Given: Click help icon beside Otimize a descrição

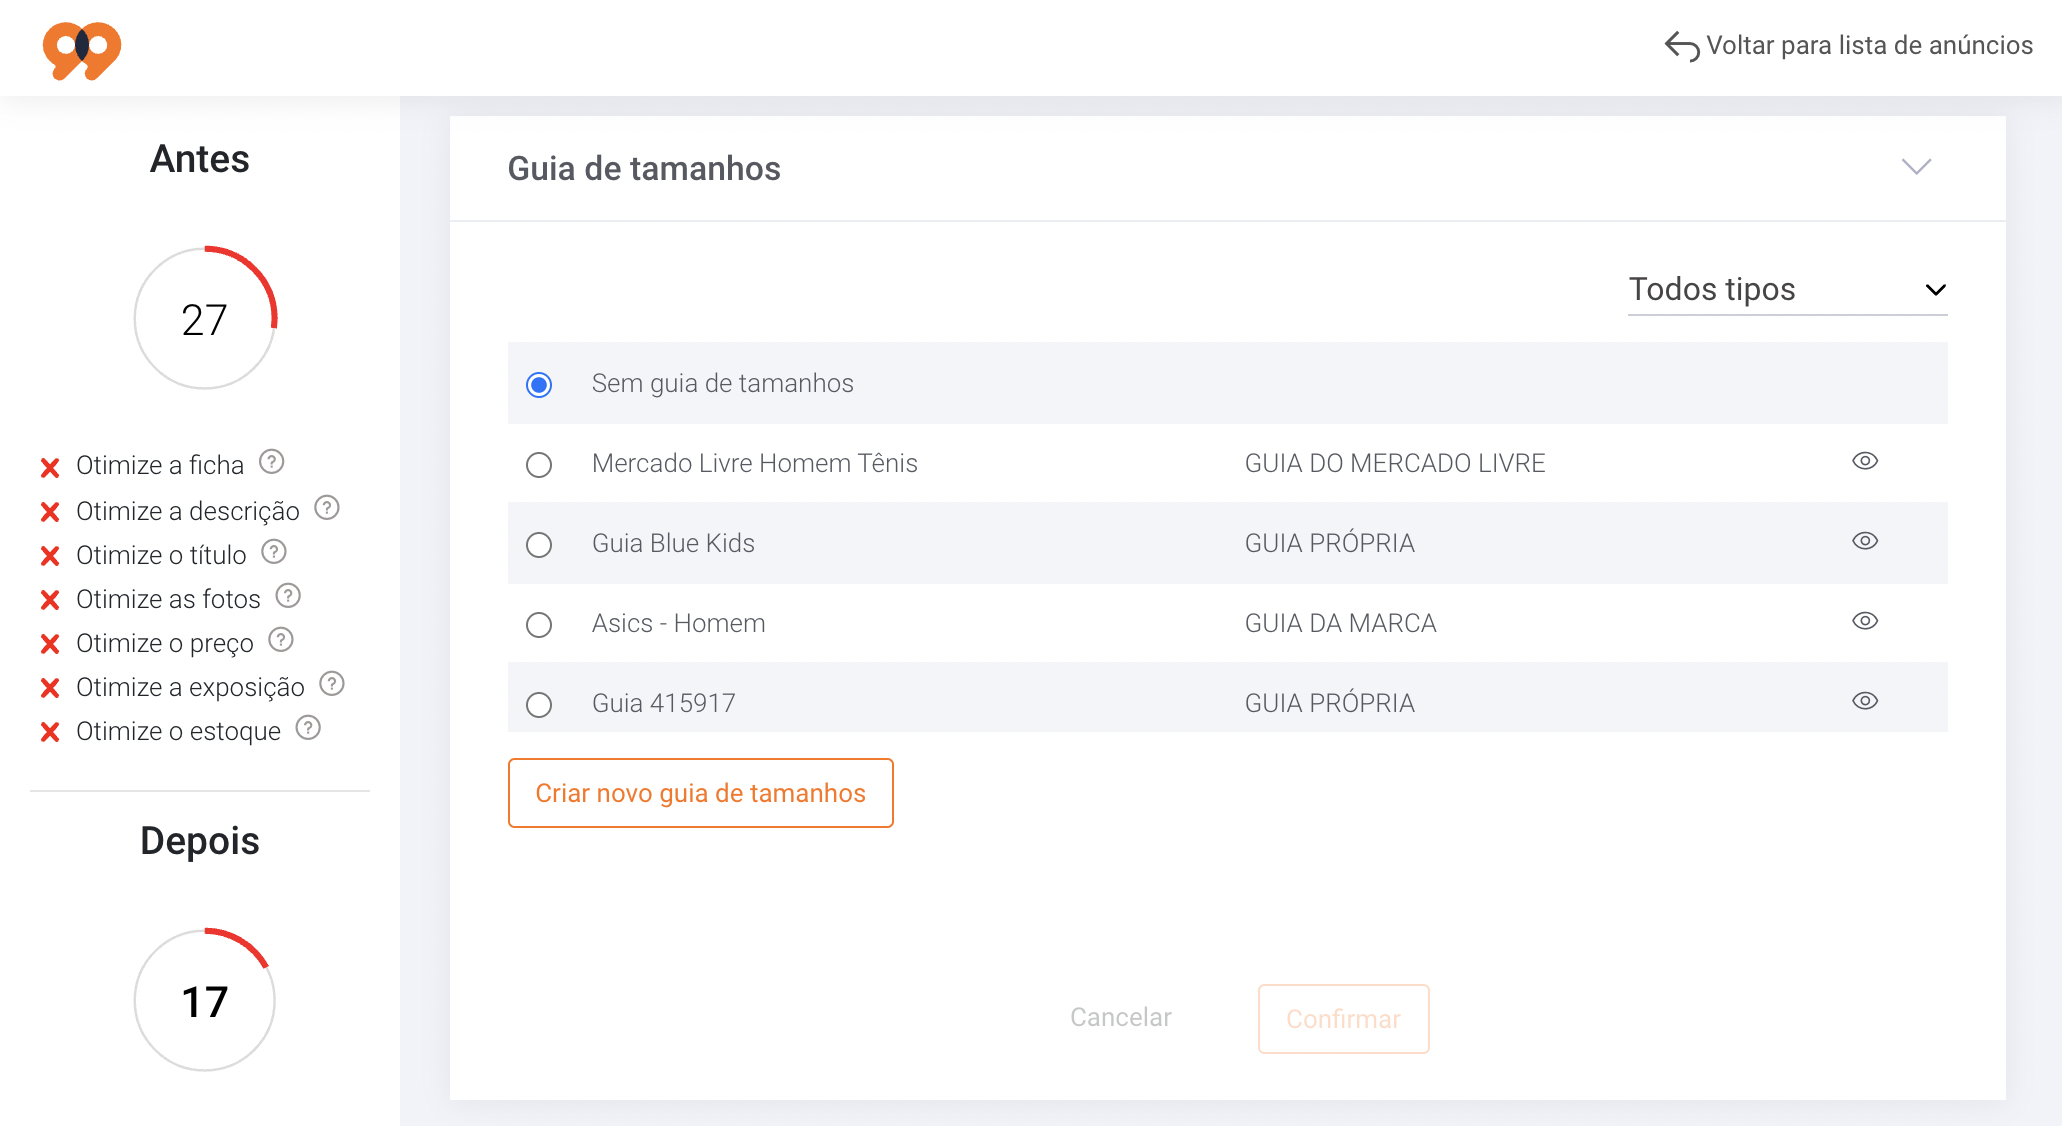Looking at the screenshot, I should click(327, 508).
